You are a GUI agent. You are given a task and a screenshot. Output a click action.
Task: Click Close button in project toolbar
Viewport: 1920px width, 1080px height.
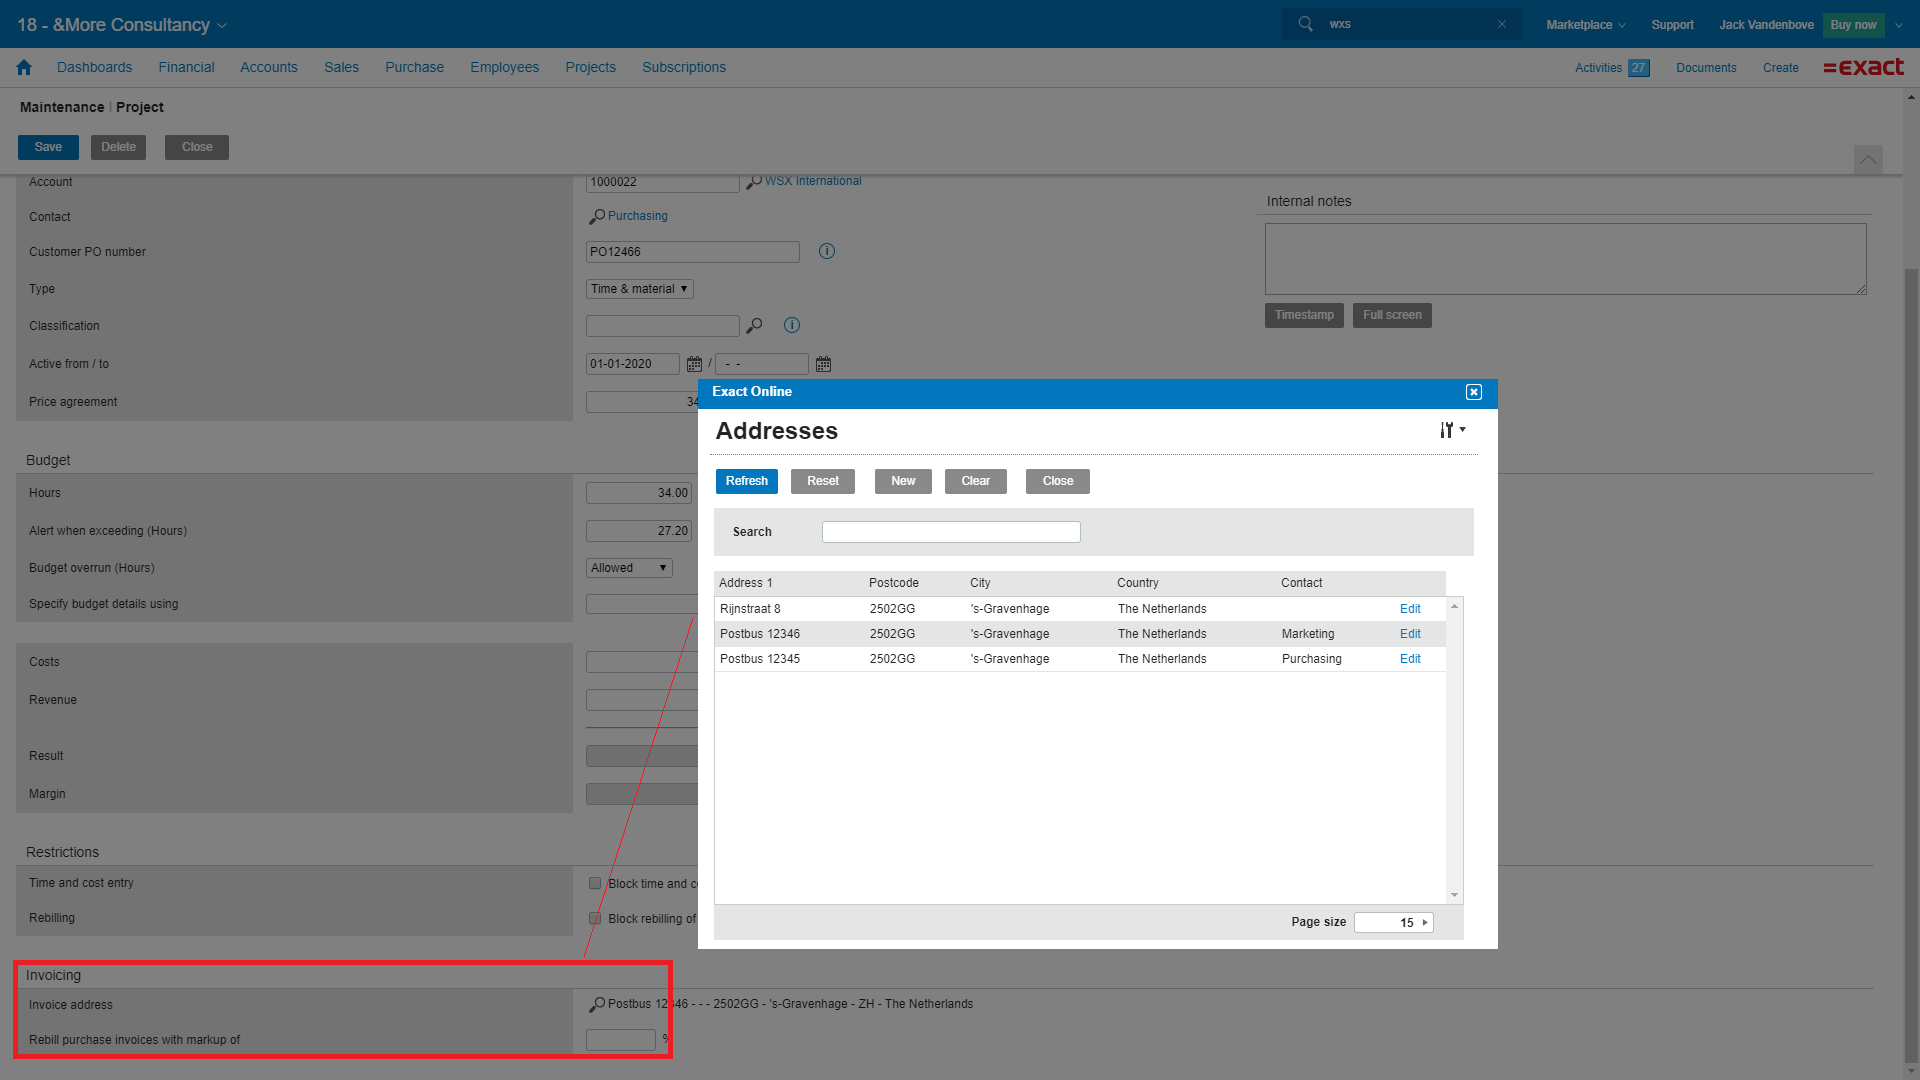click(x=197, y=147)
